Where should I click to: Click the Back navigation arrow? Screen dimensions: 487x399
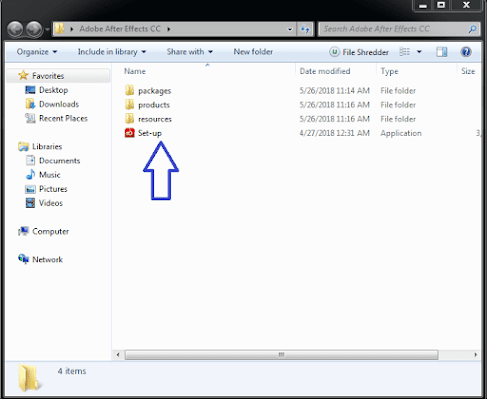(x=15, y=29)
